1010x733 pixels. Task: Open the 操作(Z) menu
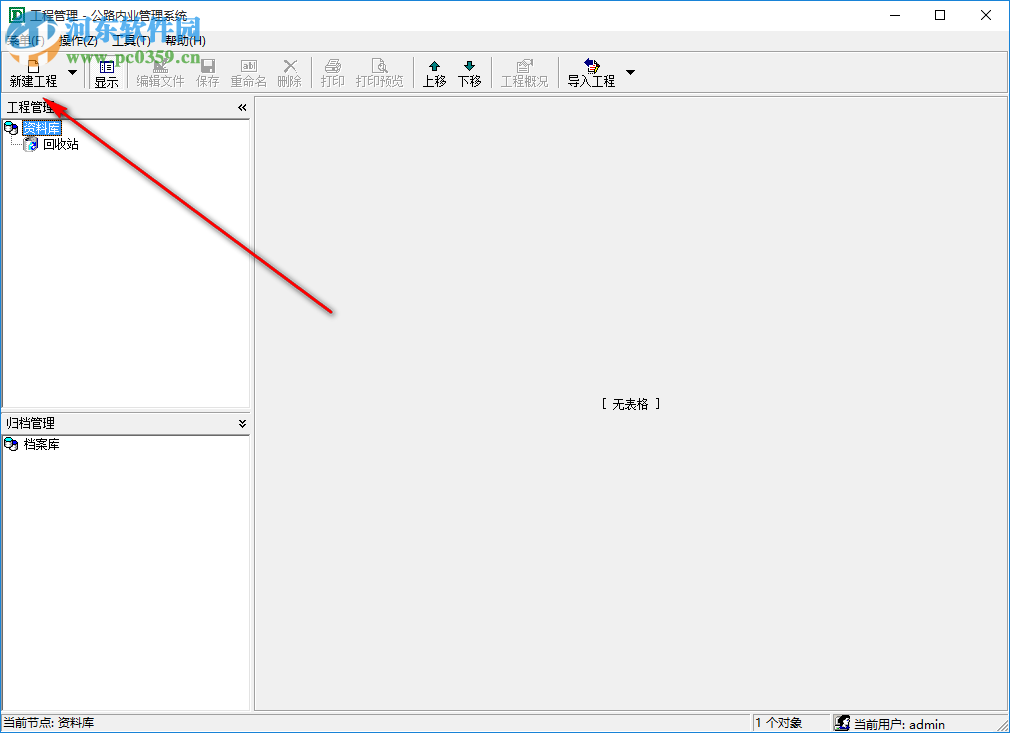point(79,41)
